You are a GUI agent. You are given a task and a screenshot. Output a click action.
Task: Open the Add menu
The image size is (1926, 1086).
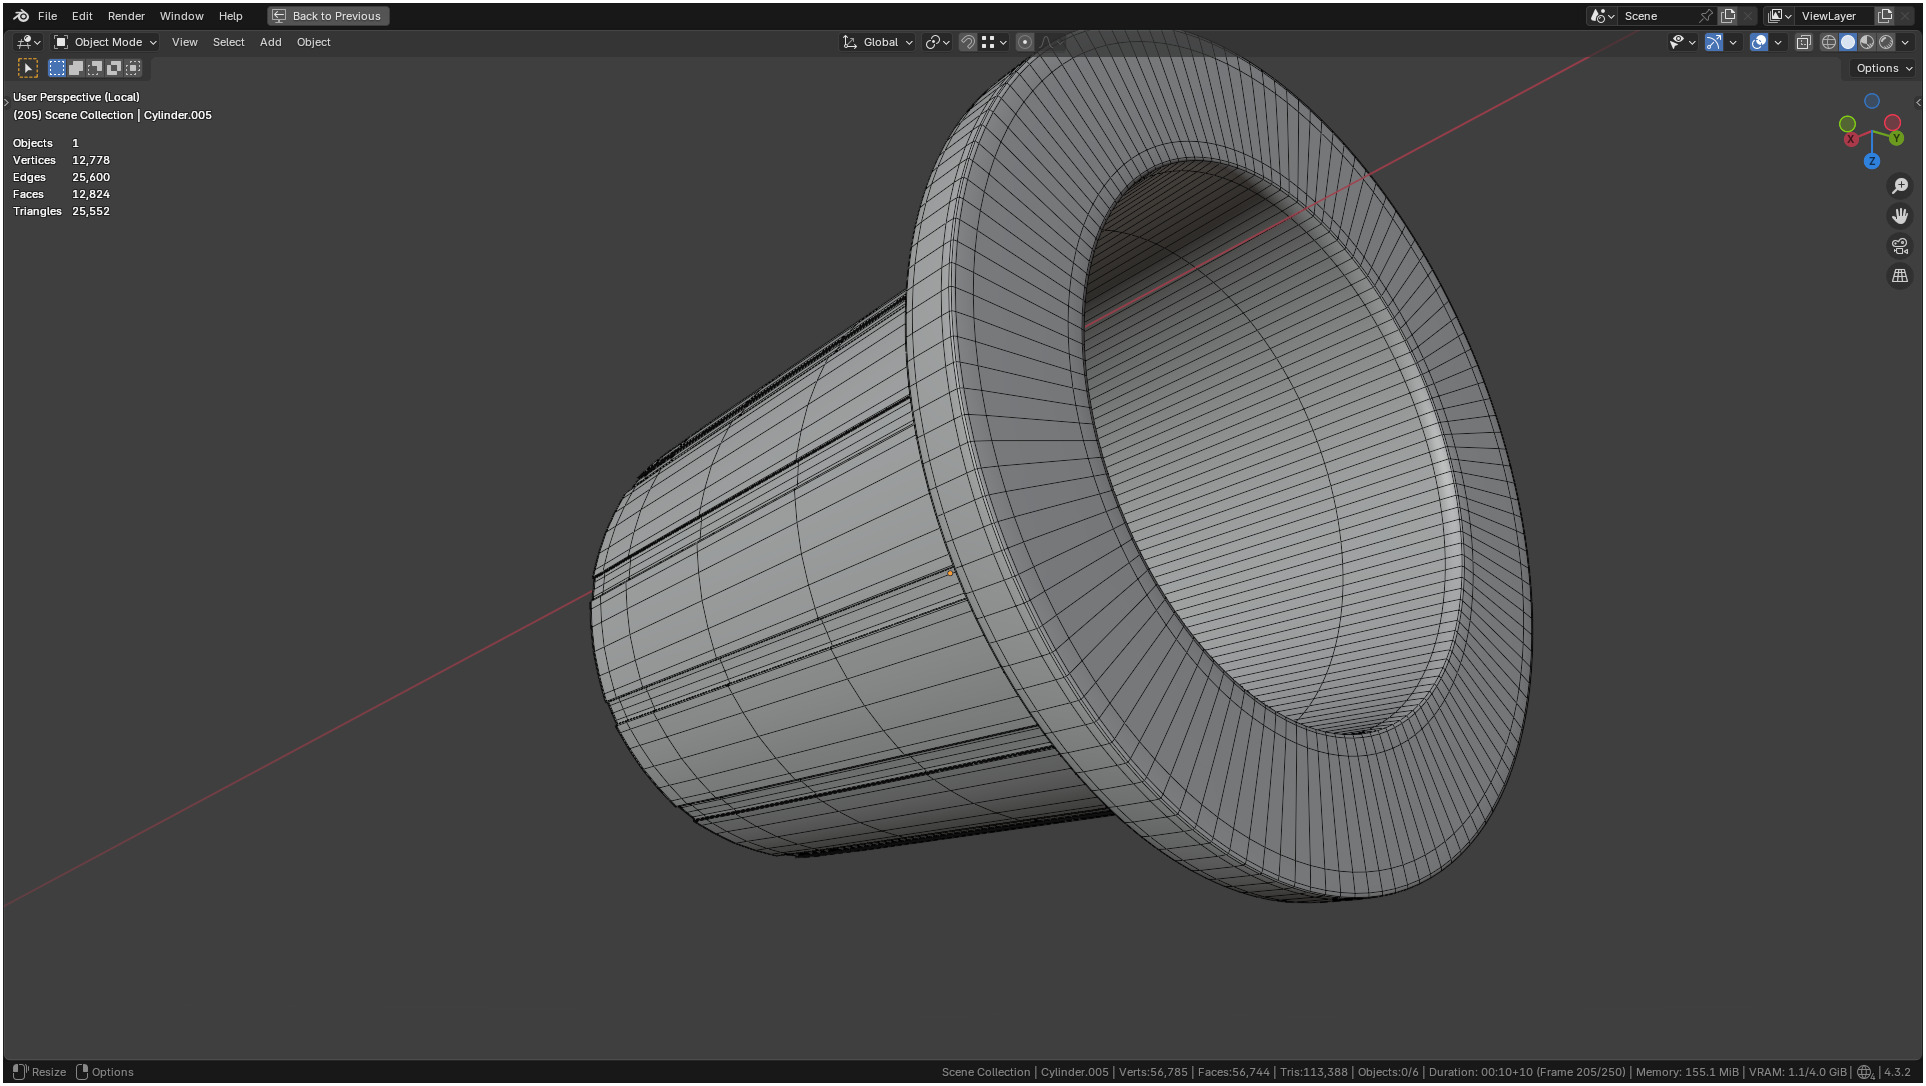[x=270, y=42]
